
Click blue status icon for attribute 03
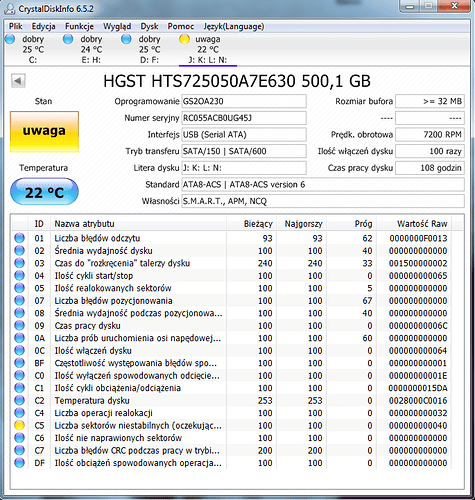click(19, 263)
